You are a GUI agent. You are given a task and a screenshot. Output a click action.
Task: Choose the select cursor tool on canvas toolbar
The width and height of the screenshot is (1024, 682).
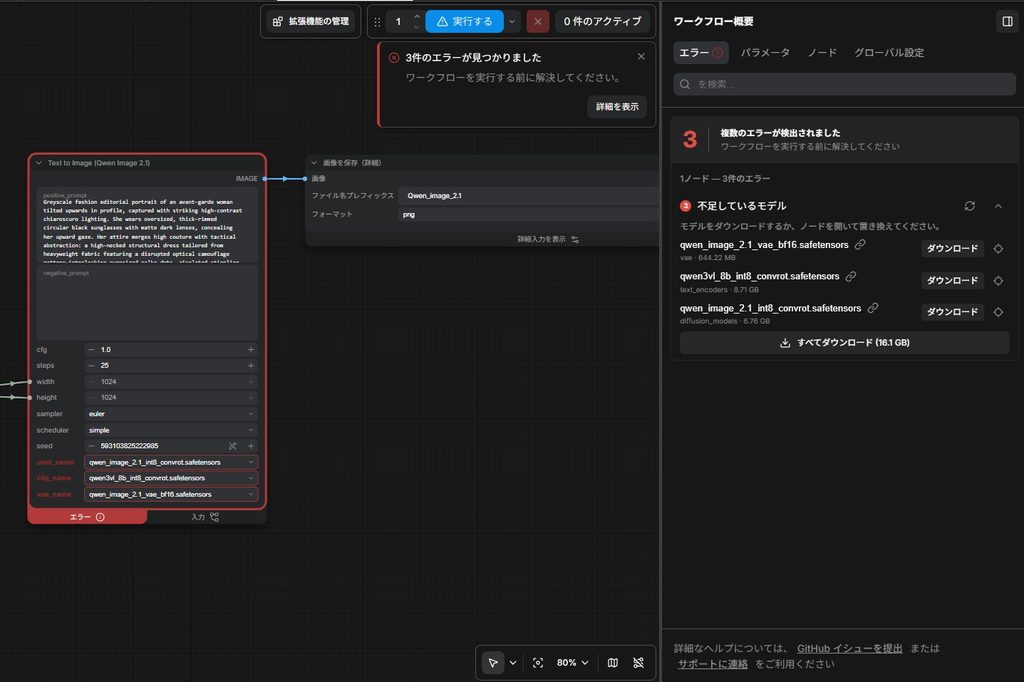click(493, 662)
